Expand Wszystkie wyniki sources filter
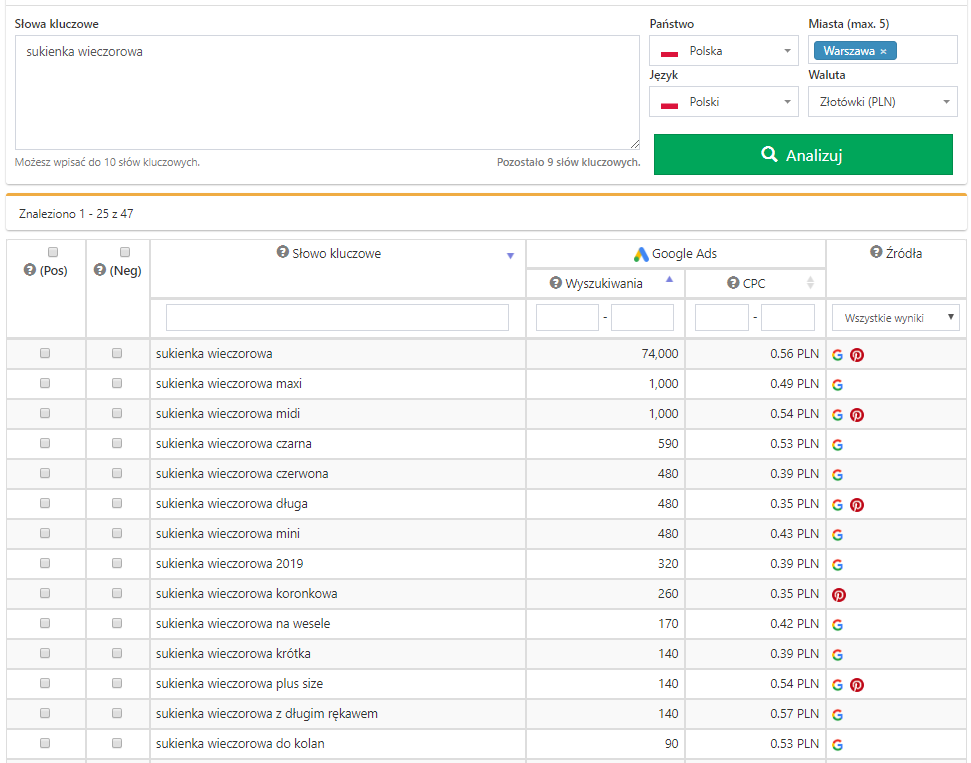The height and width of the screenshot is (763, 971). coord(895,318)
